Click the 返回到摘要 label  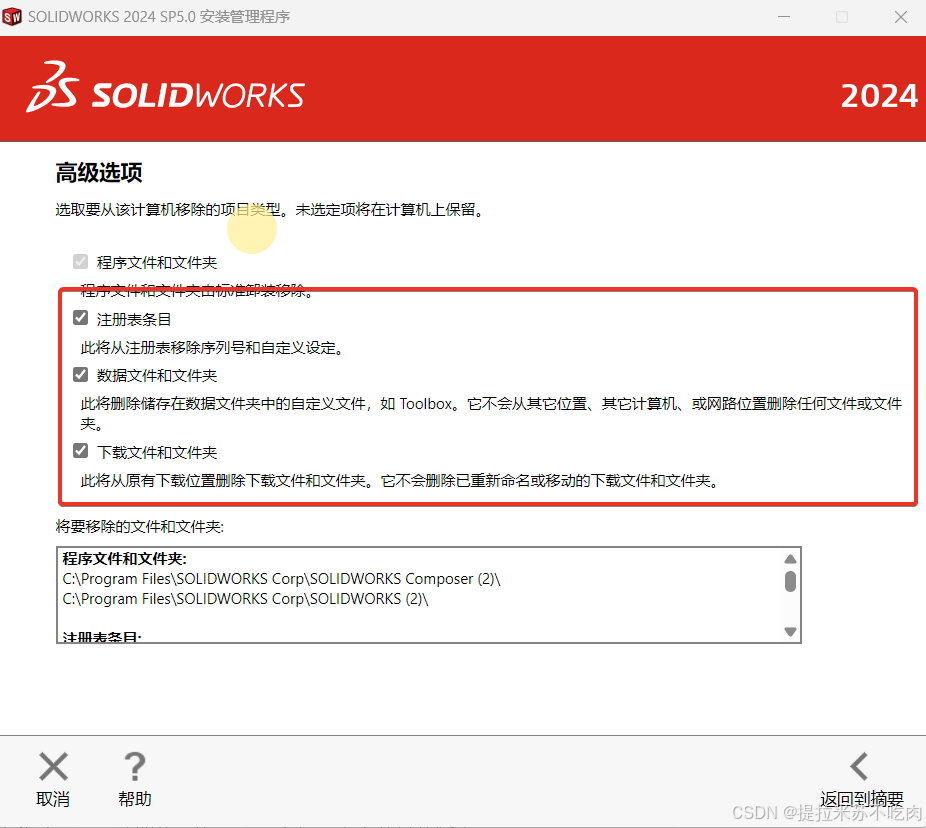tap(862, 799)
